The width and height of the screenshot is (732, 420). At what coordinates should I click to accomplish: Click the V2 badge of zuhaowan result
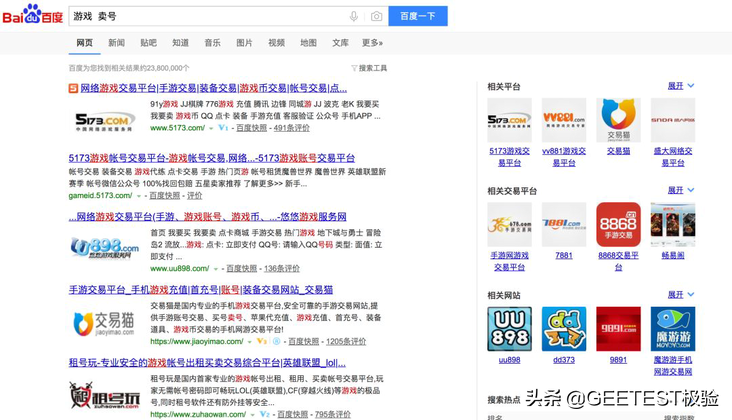pos(265,414)
